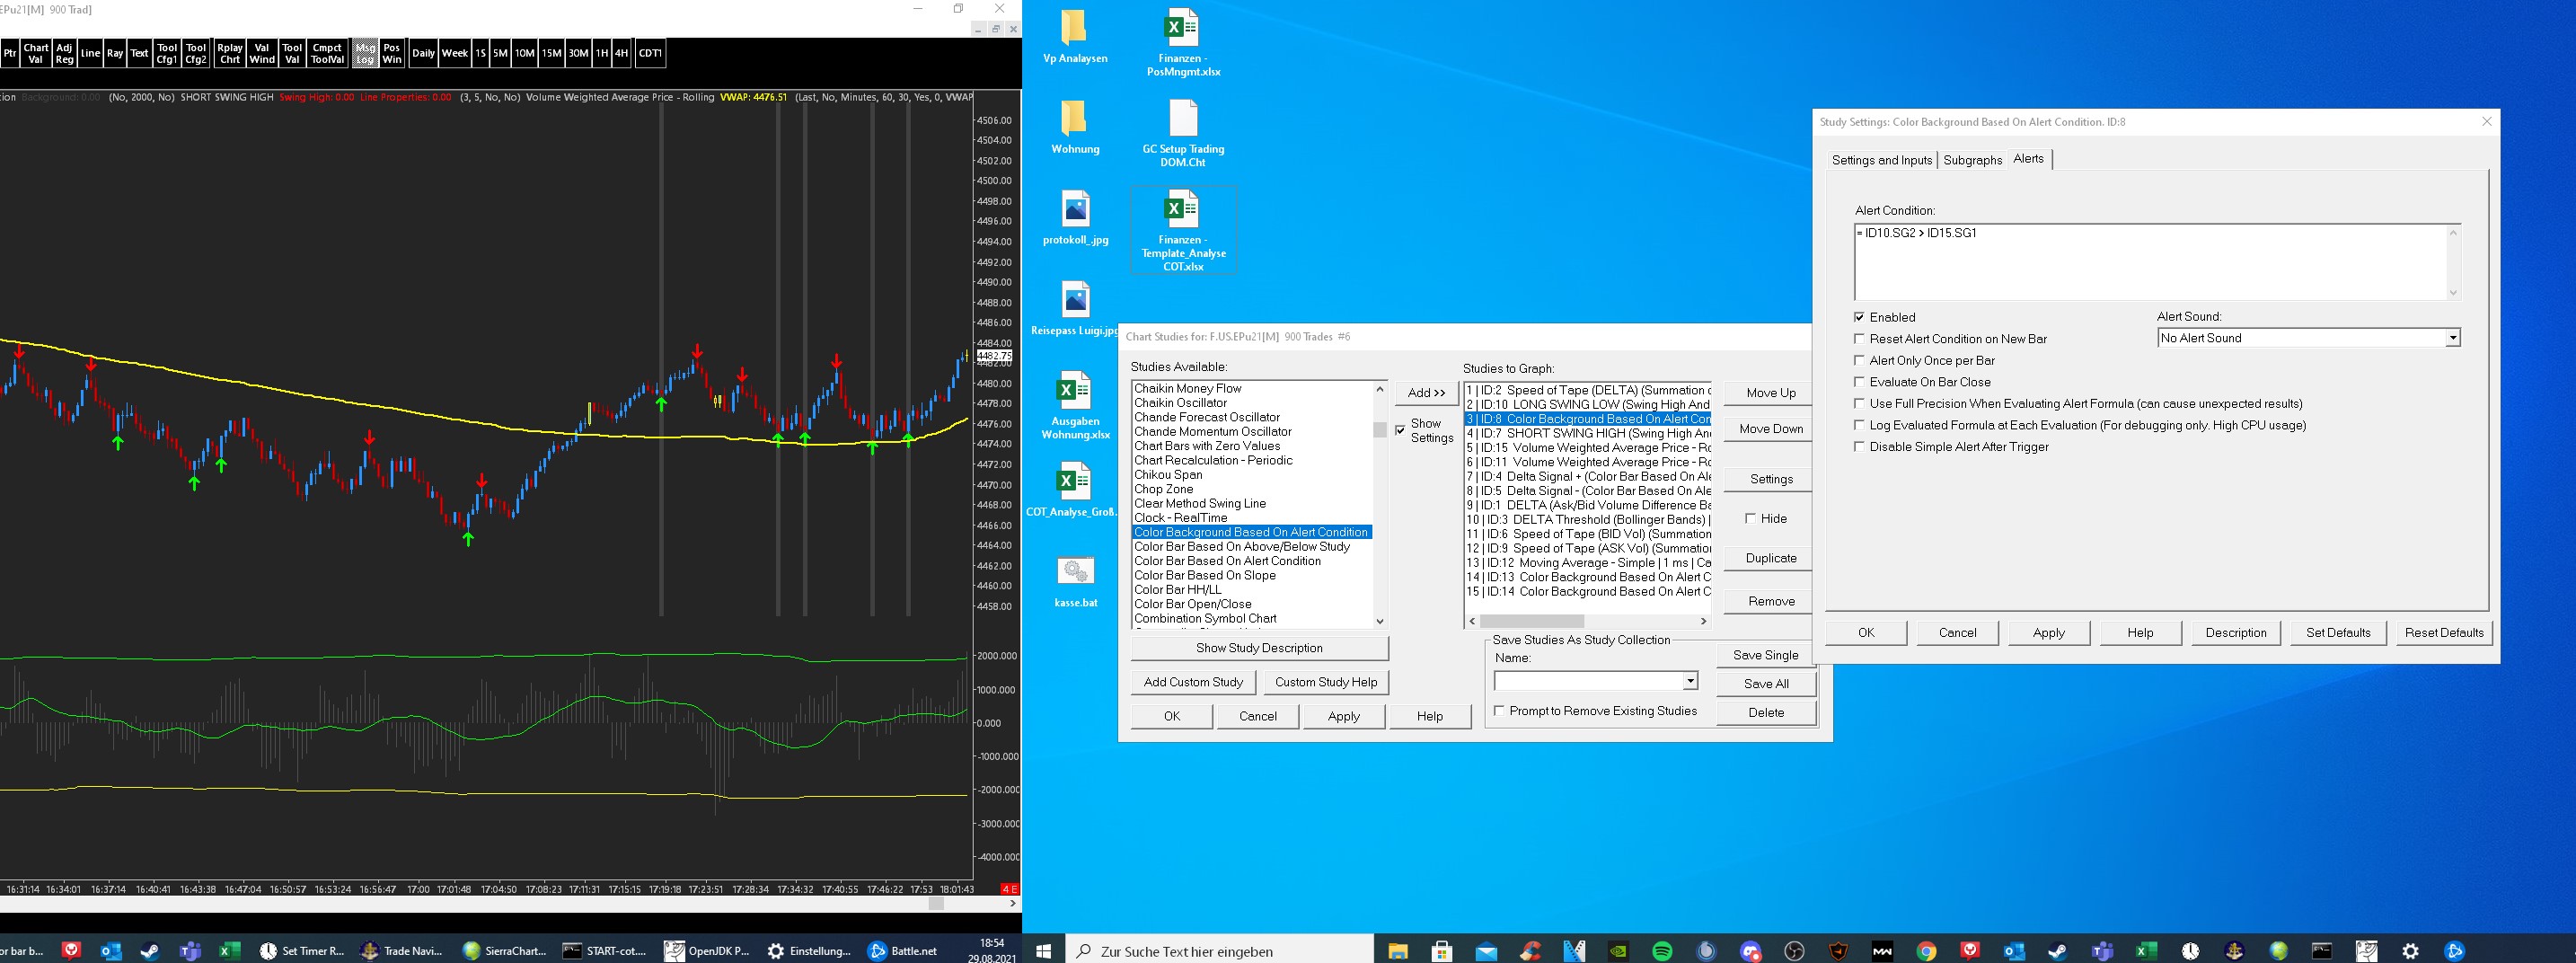
Task: Switch to Settings and Inputs tab
Action: click(1881, 160)
